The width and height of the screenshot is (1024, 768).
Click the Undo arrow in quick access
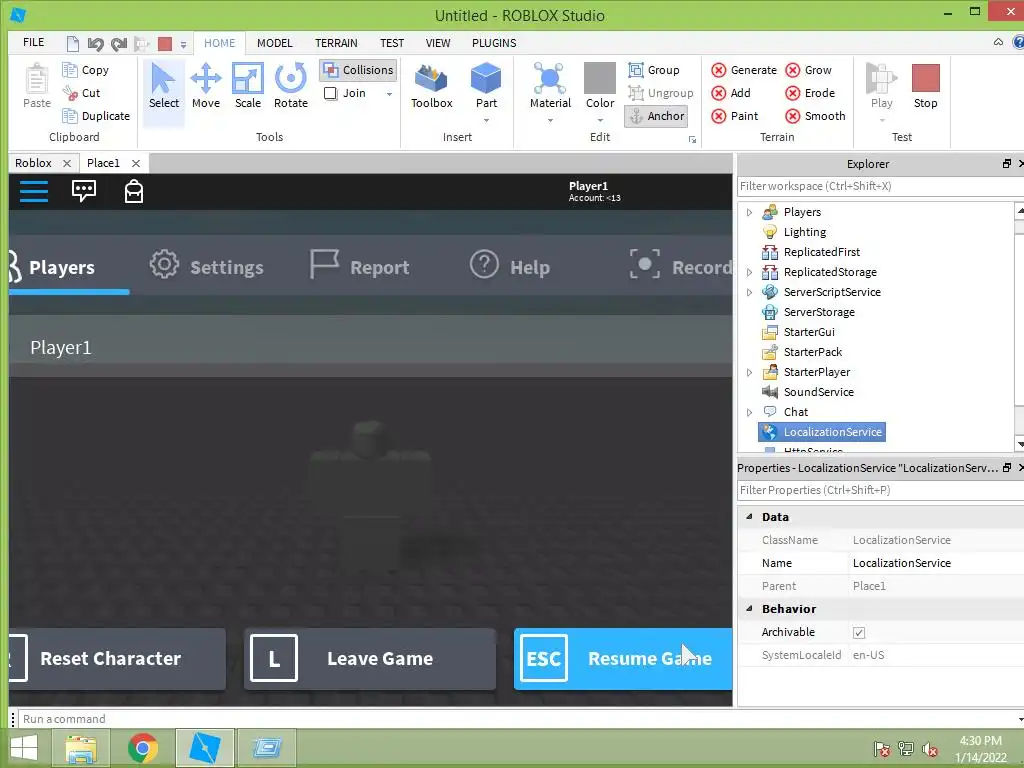pyautogui.click(x=95, y=44)
